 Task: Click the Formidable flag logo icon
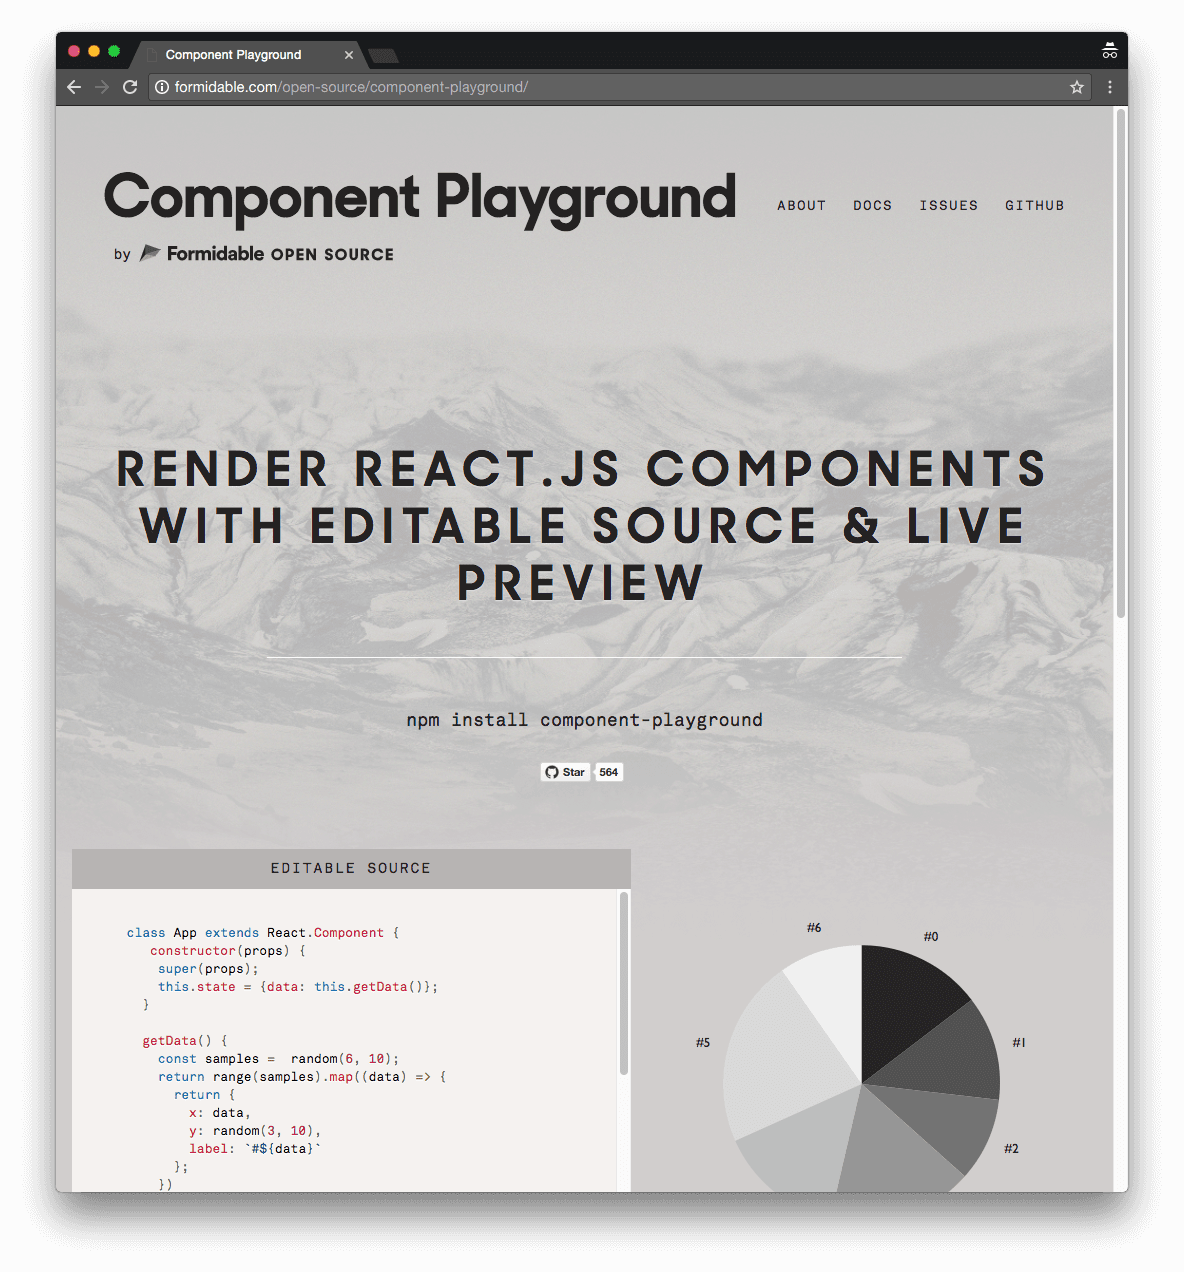[150, 253]
